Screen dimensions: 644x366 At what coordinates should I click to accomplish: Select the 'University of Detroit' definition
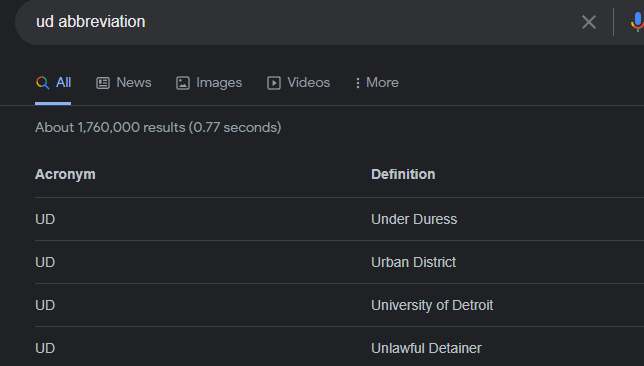pyautogui.click(x=432, y=305)
